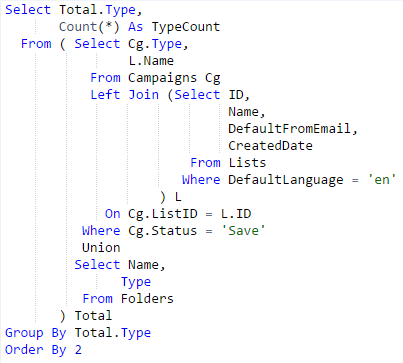Click the 'On' keyword
This screenshot has height=363, width=403.
pos(112,214)
